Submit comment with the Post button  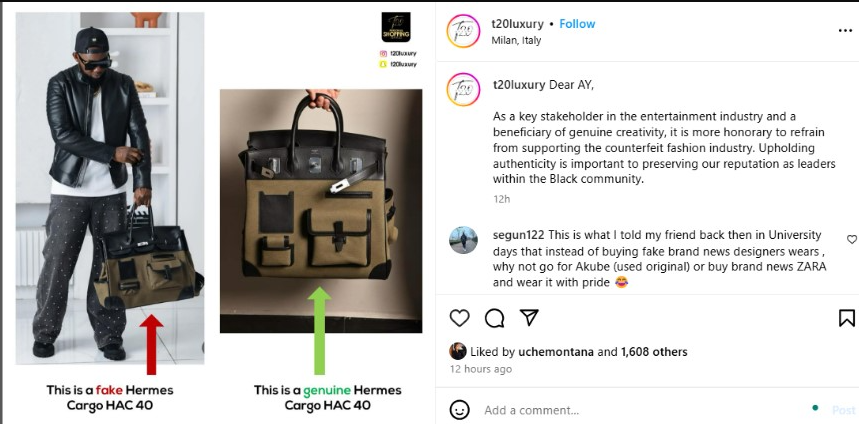(844, 410)
